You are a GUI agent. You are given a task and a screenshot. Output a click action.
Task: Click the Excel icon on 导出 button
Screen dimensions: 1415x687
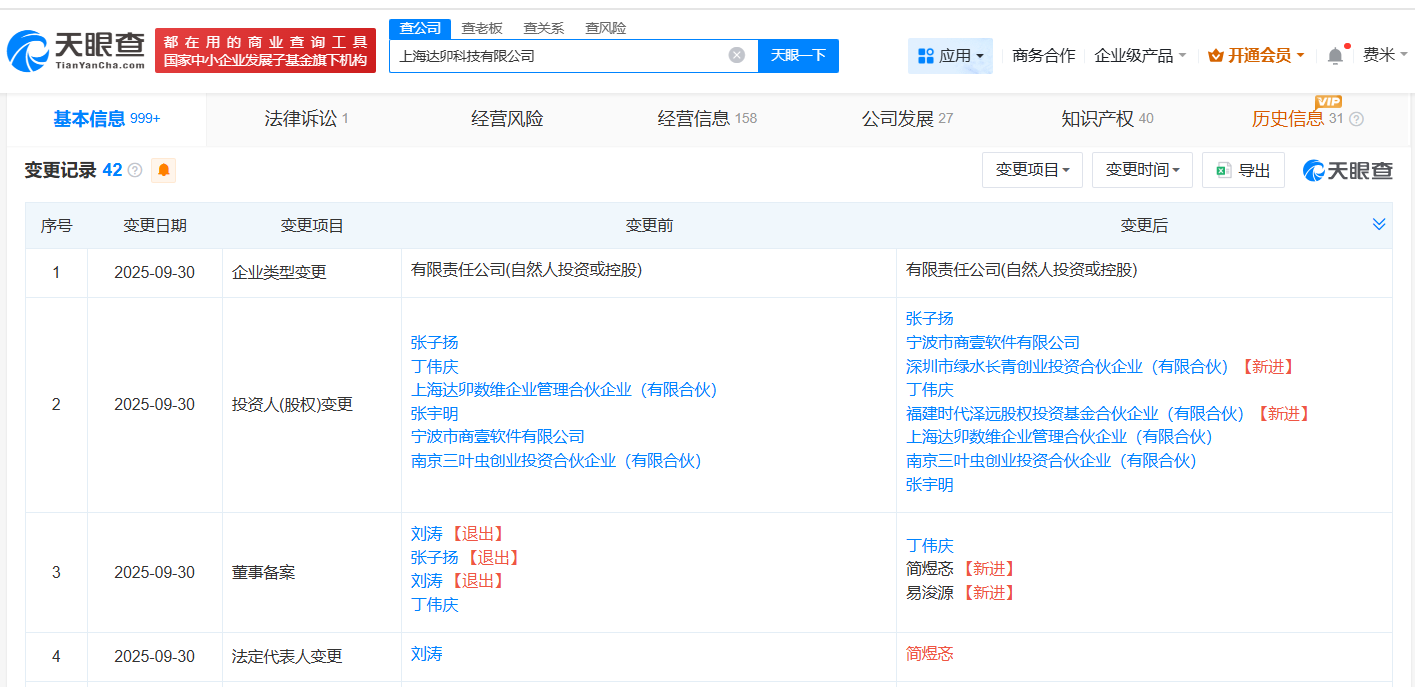point(1223,169)
